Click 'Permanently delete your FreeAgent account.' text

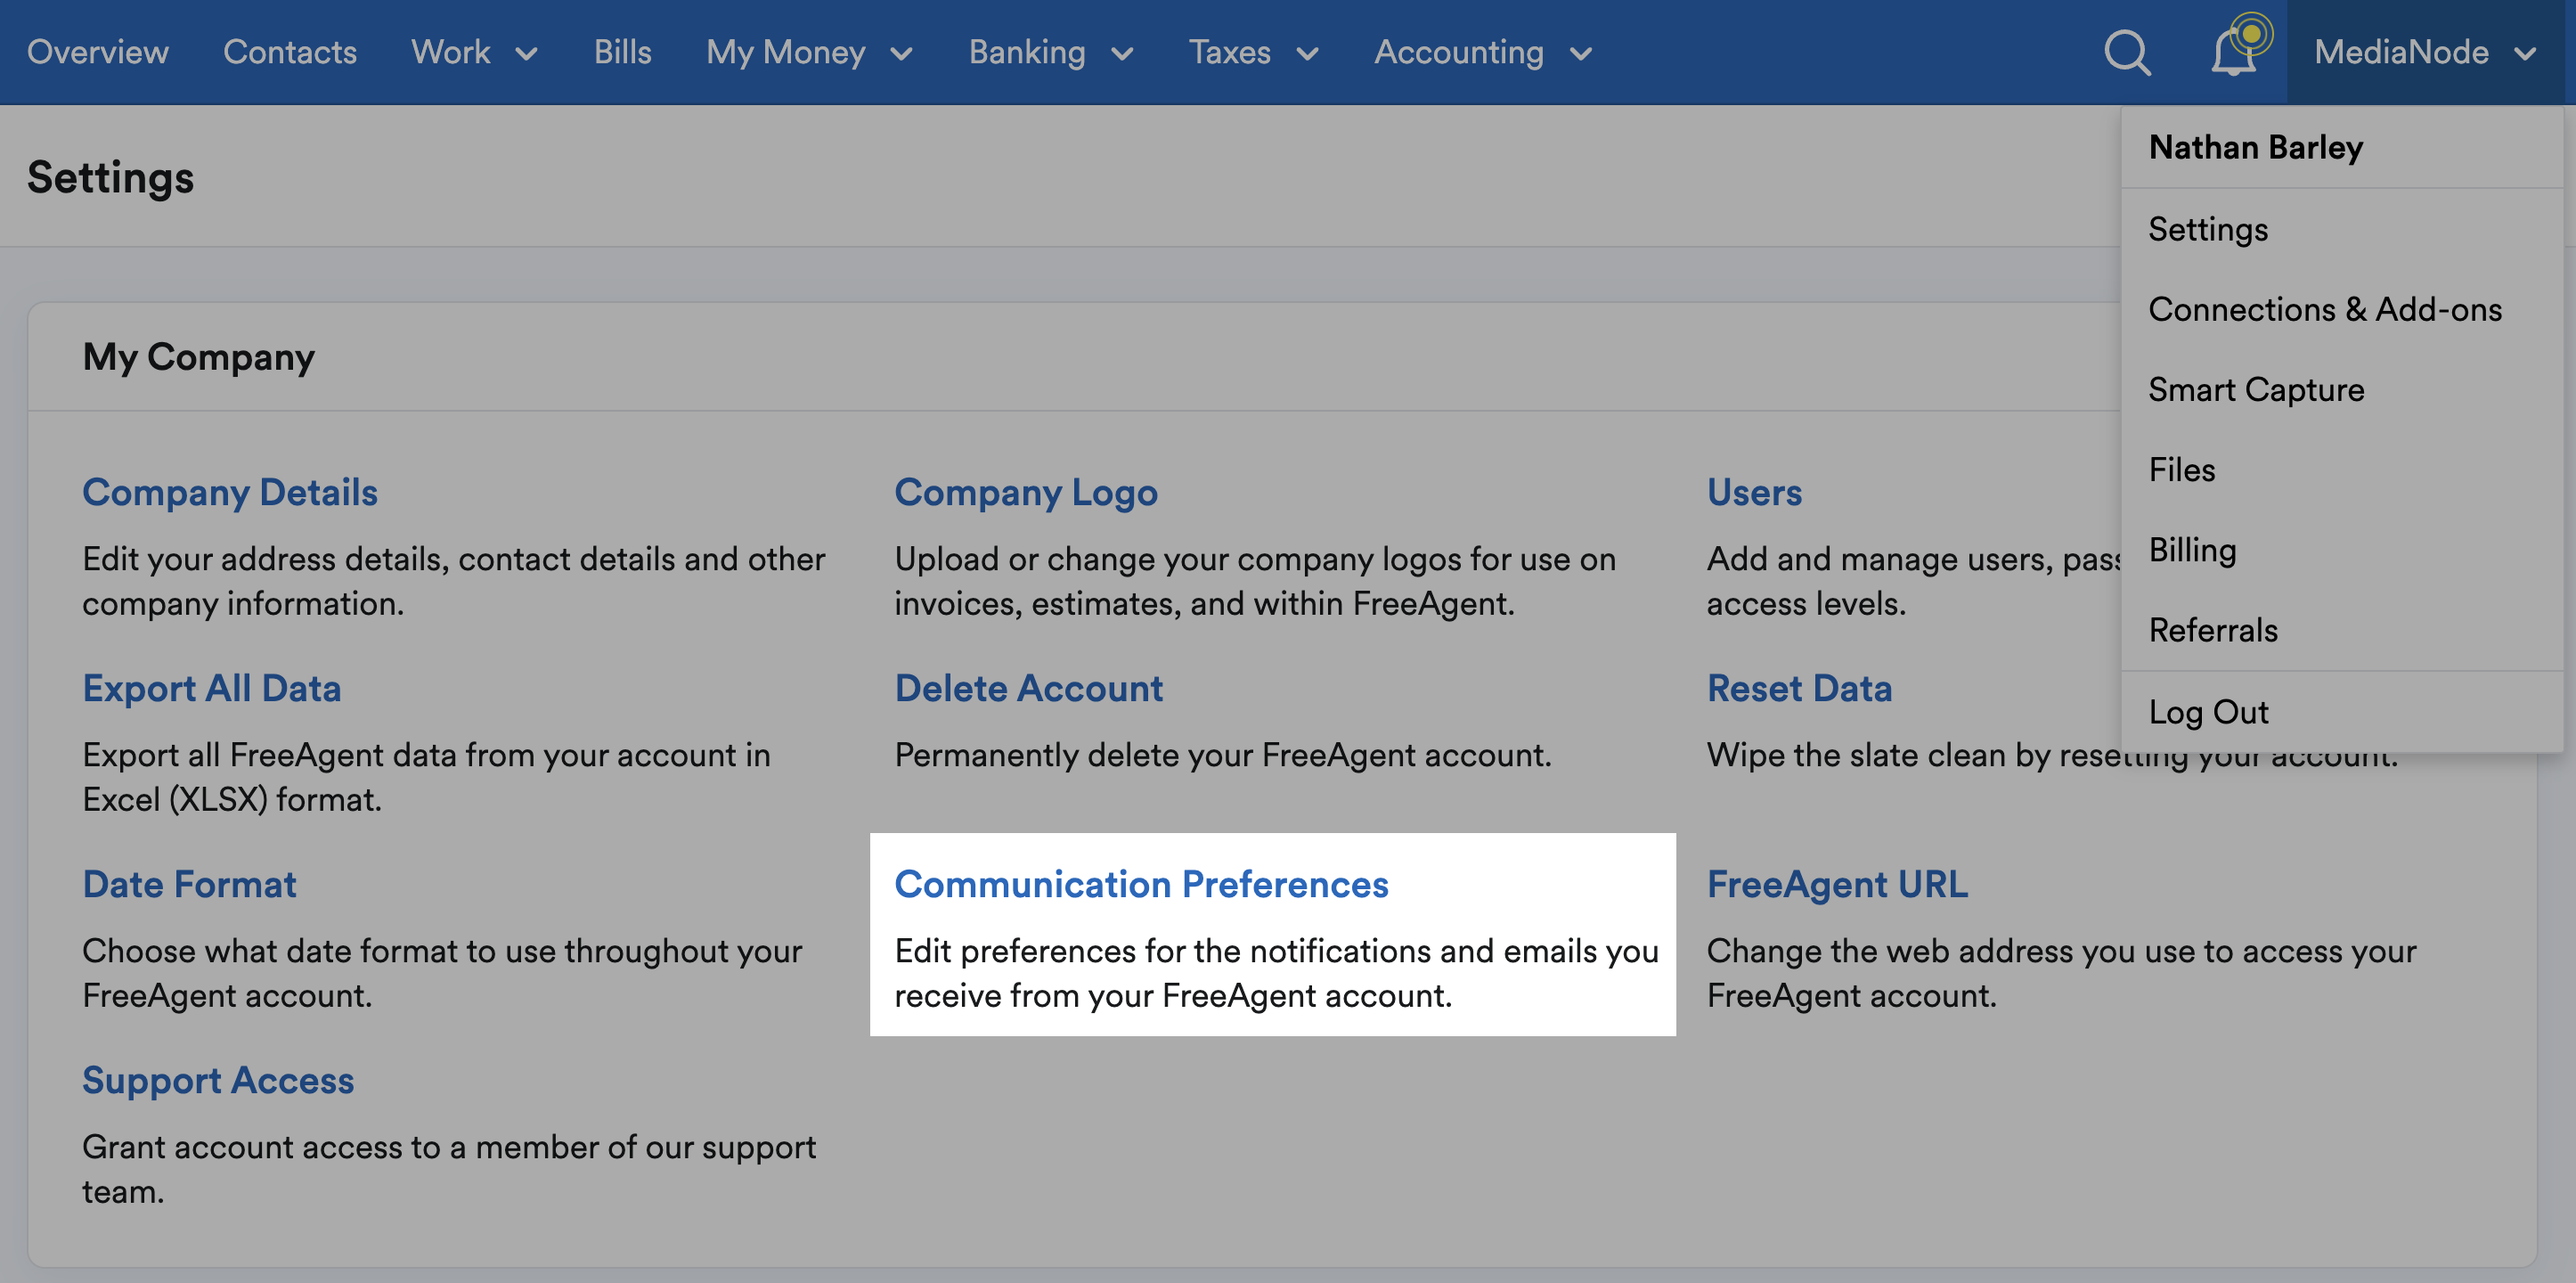tap(1223, 755)
